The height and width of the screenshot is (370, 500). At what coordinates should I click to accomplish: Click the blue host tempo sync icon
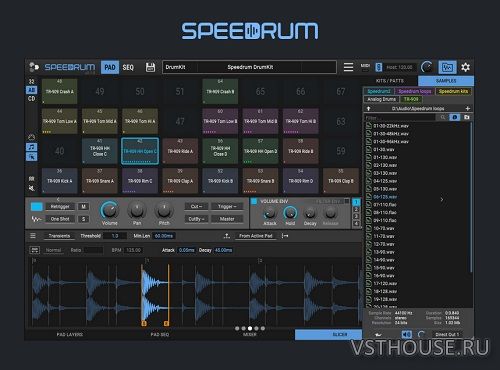click(x=379, y=67)
